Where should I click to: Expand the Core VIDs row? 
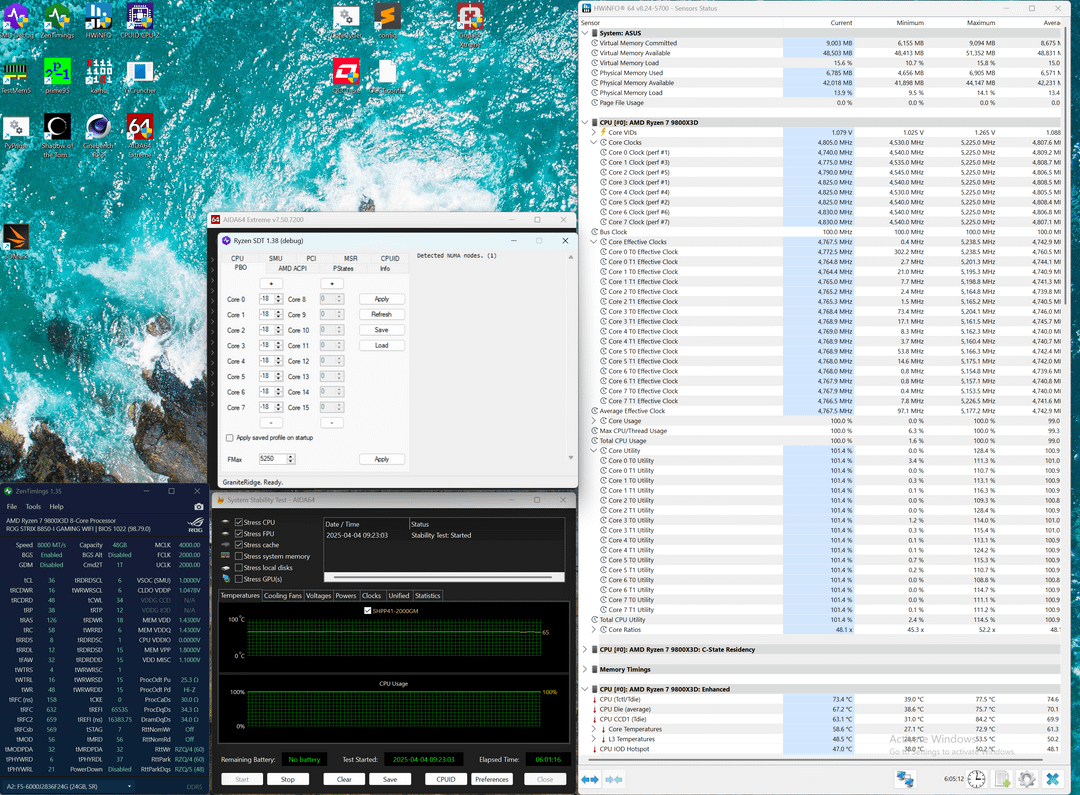594,132
